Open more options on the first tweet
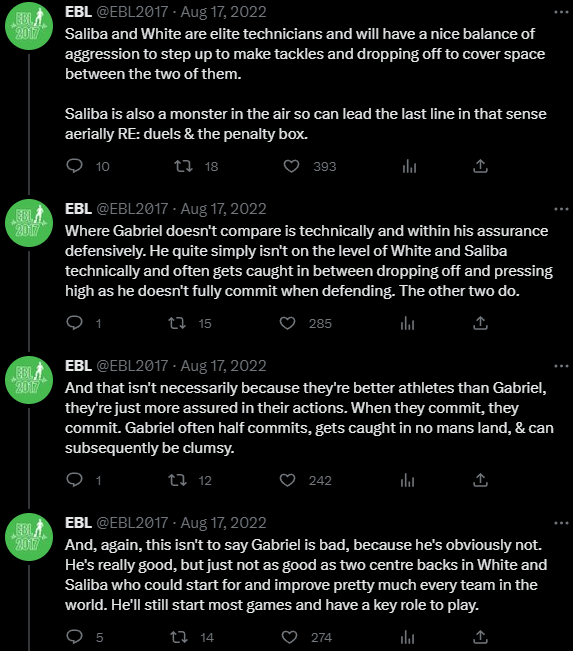 561,12
